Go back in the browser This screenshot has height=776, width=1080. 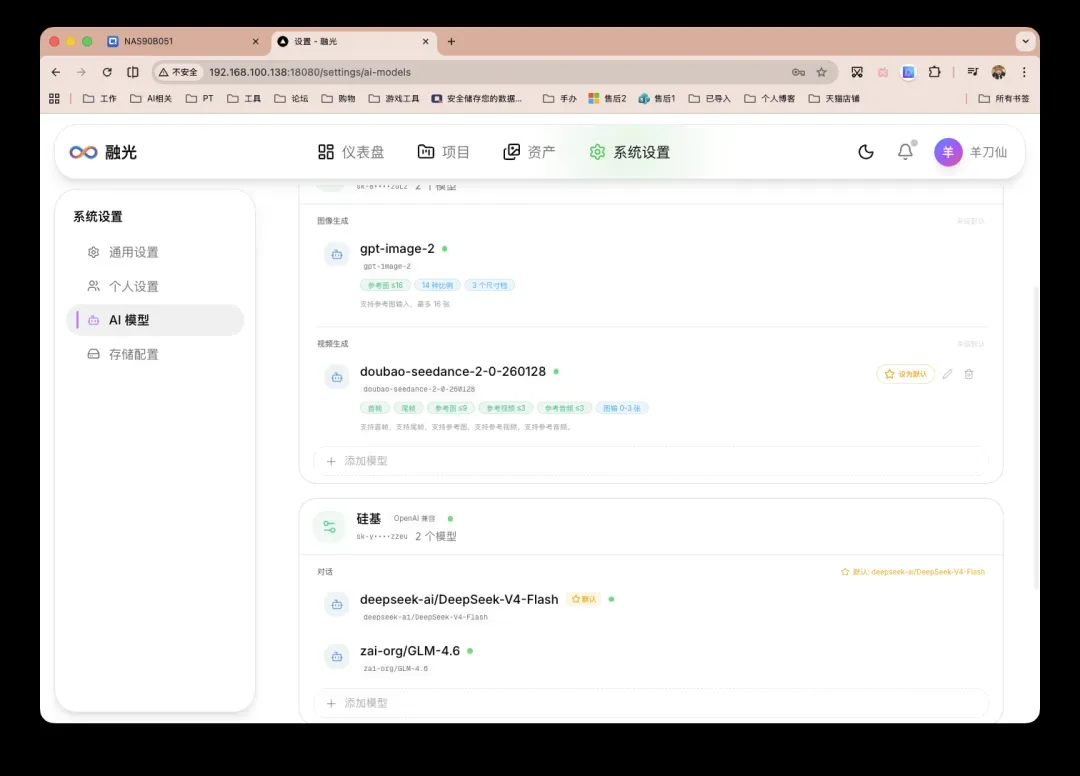point(56,72)
